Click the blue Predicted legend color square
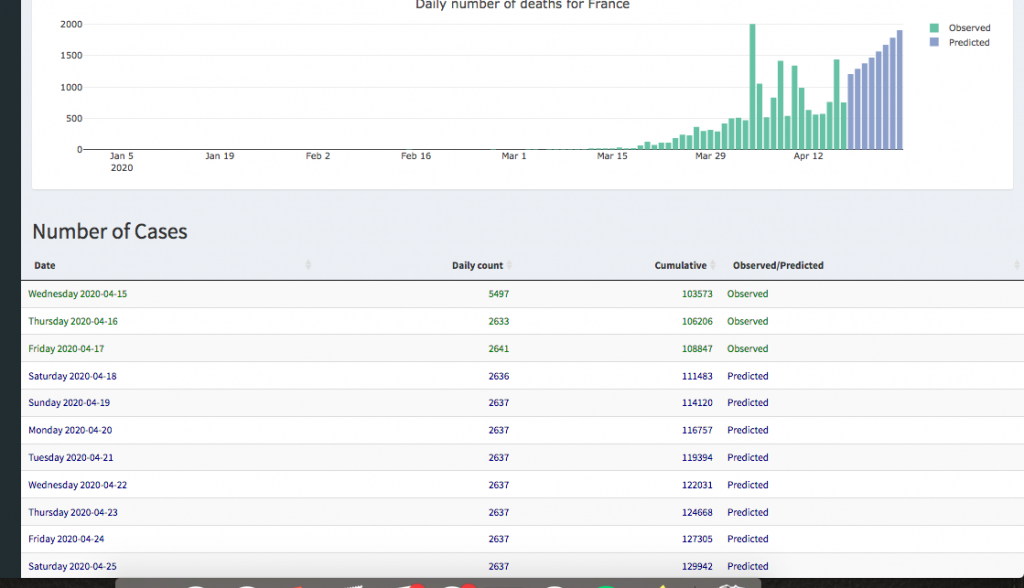 pyautogui.click(x=934, y=43)
